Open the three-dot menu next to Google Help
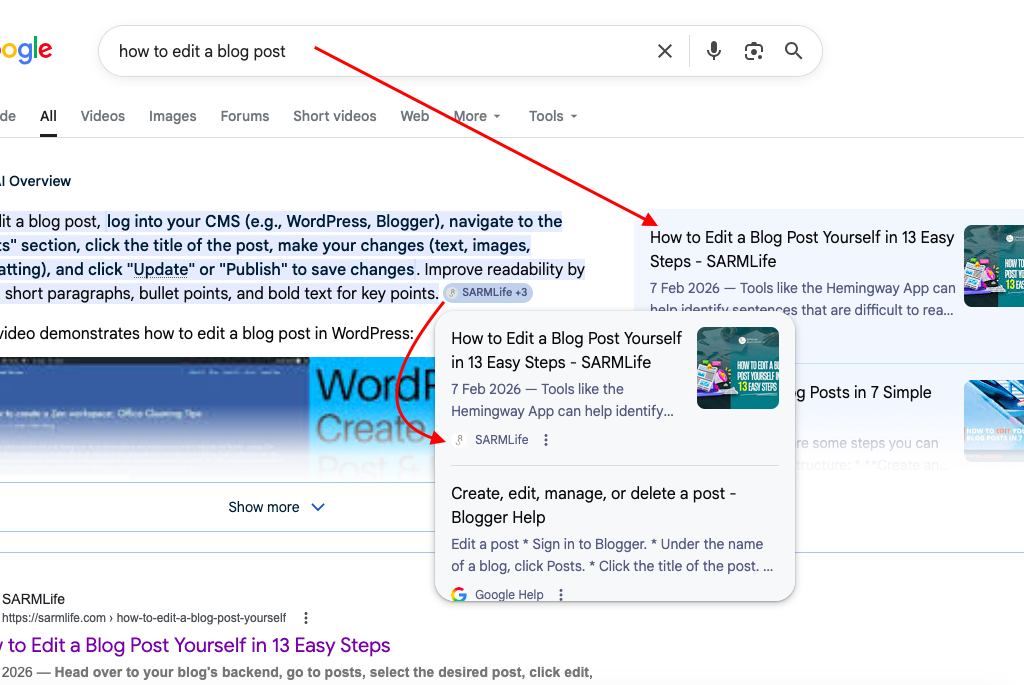 pyautogui.click(x=561, y=594)
